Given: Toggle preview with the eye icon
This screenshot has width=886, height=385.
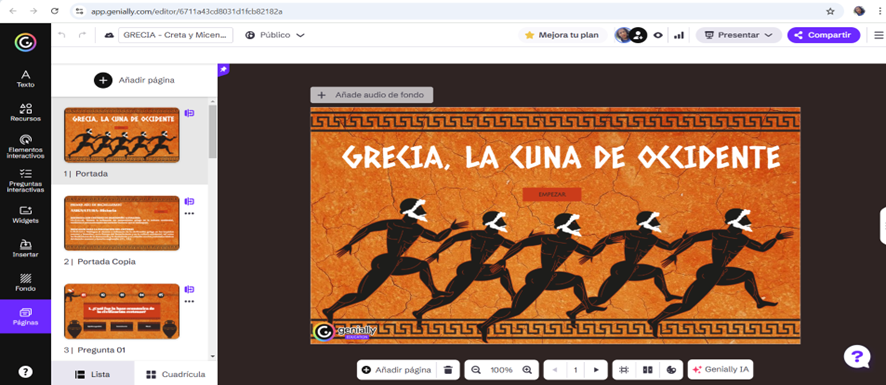Looking at the screenshot, I should click(658, 35).
